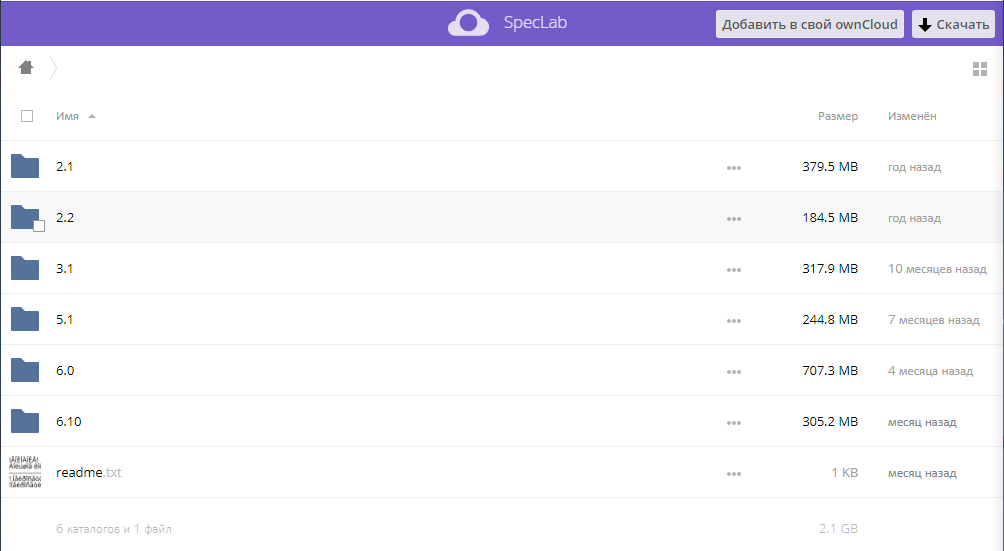Click '4 месяца назад' modified date
Screen dimensions: 1004x551
pyautogui.click(x=930, y=371)
